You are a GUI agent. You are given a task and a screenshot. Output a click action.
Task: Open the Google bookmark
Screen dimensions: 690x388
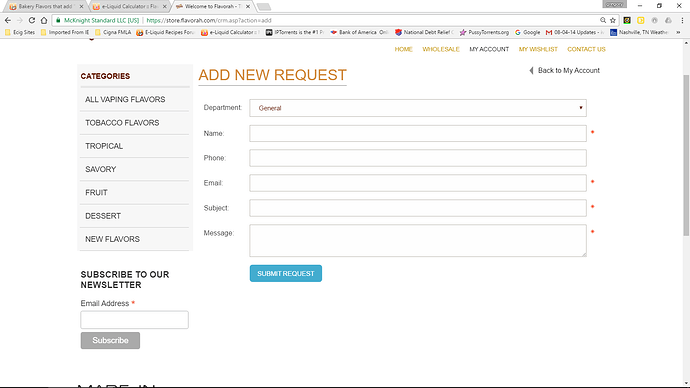527,32
